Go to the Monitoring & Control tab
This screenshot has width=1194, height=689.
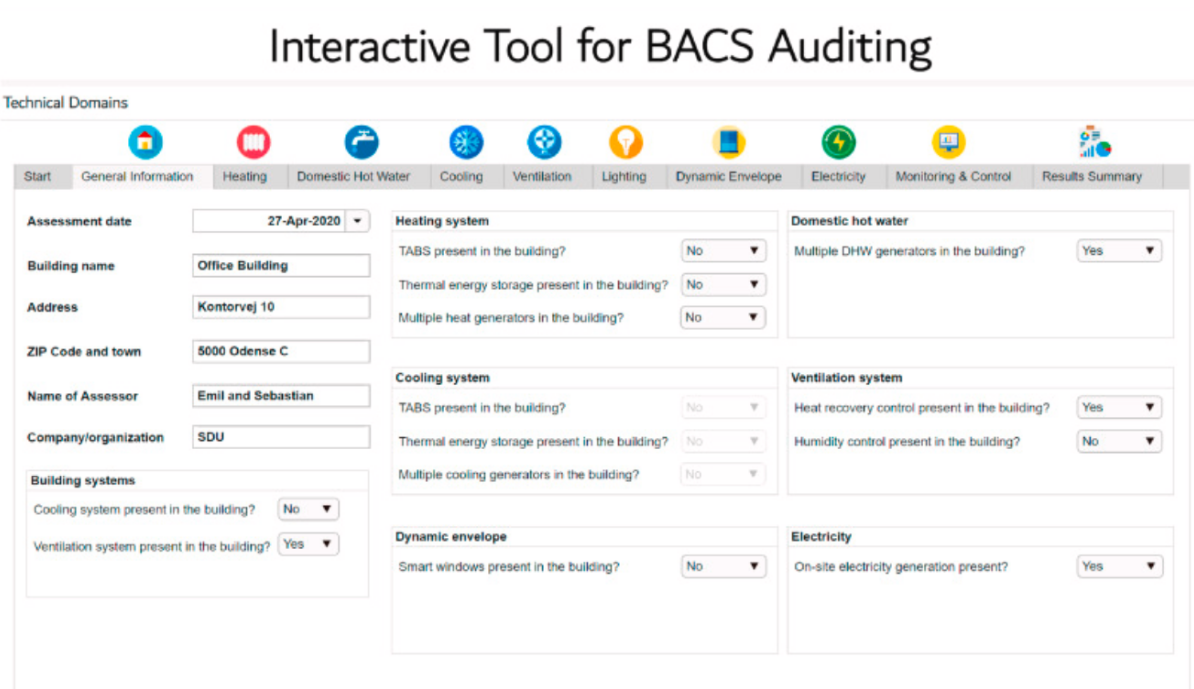953,177
